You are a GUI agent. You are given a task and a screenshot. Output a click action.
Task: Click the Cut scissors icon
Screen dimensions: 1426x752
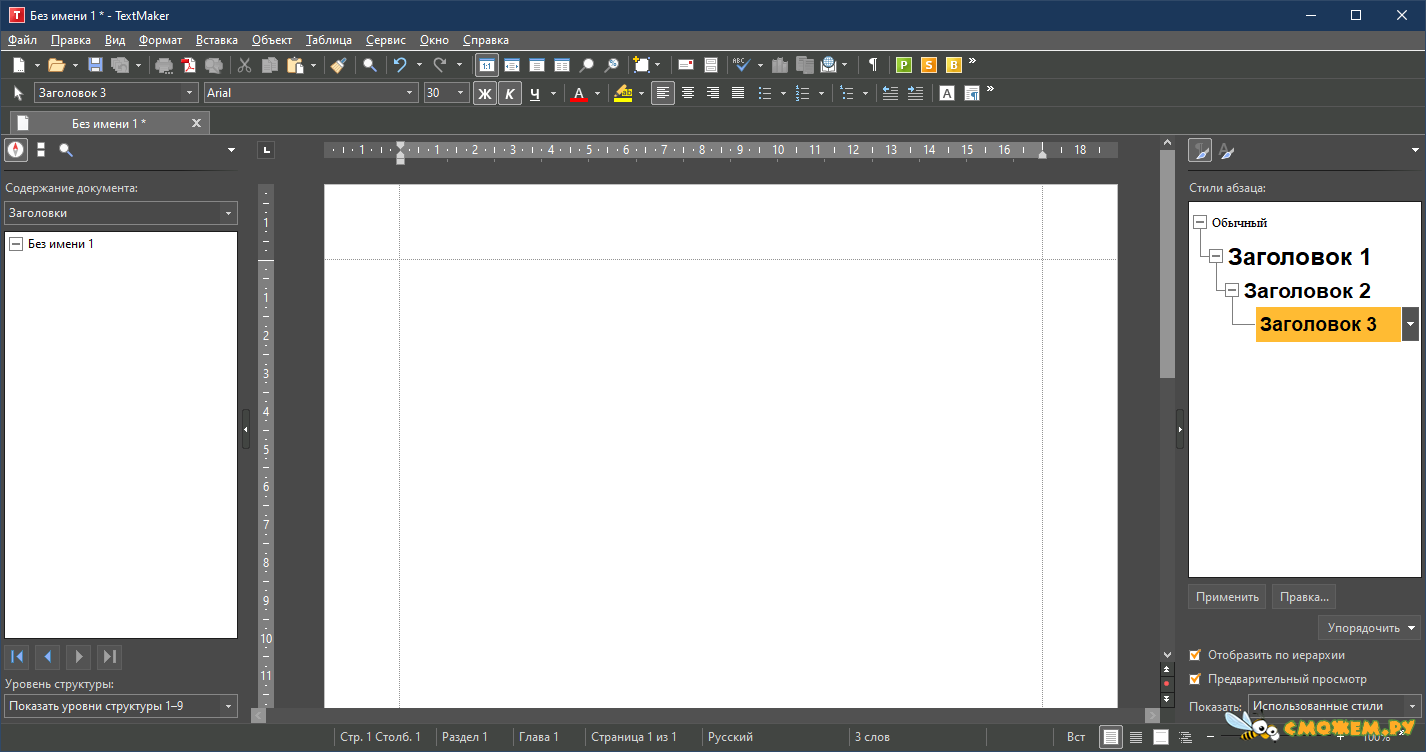[x=244, y=65]
